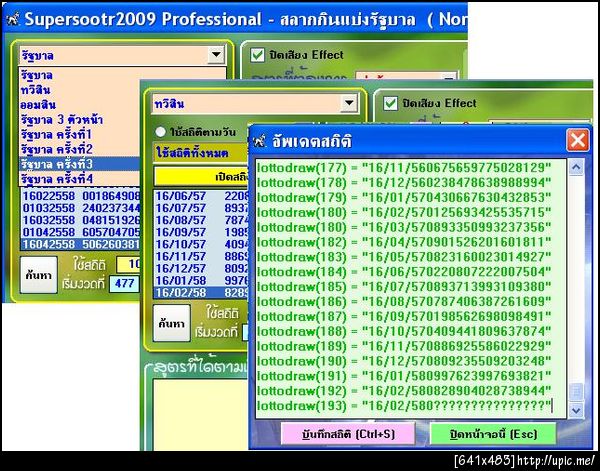This screenshot has width=600, height=471.
Task: Click the lottodraw(190) line in the editor
Action: tap(404, 361)
